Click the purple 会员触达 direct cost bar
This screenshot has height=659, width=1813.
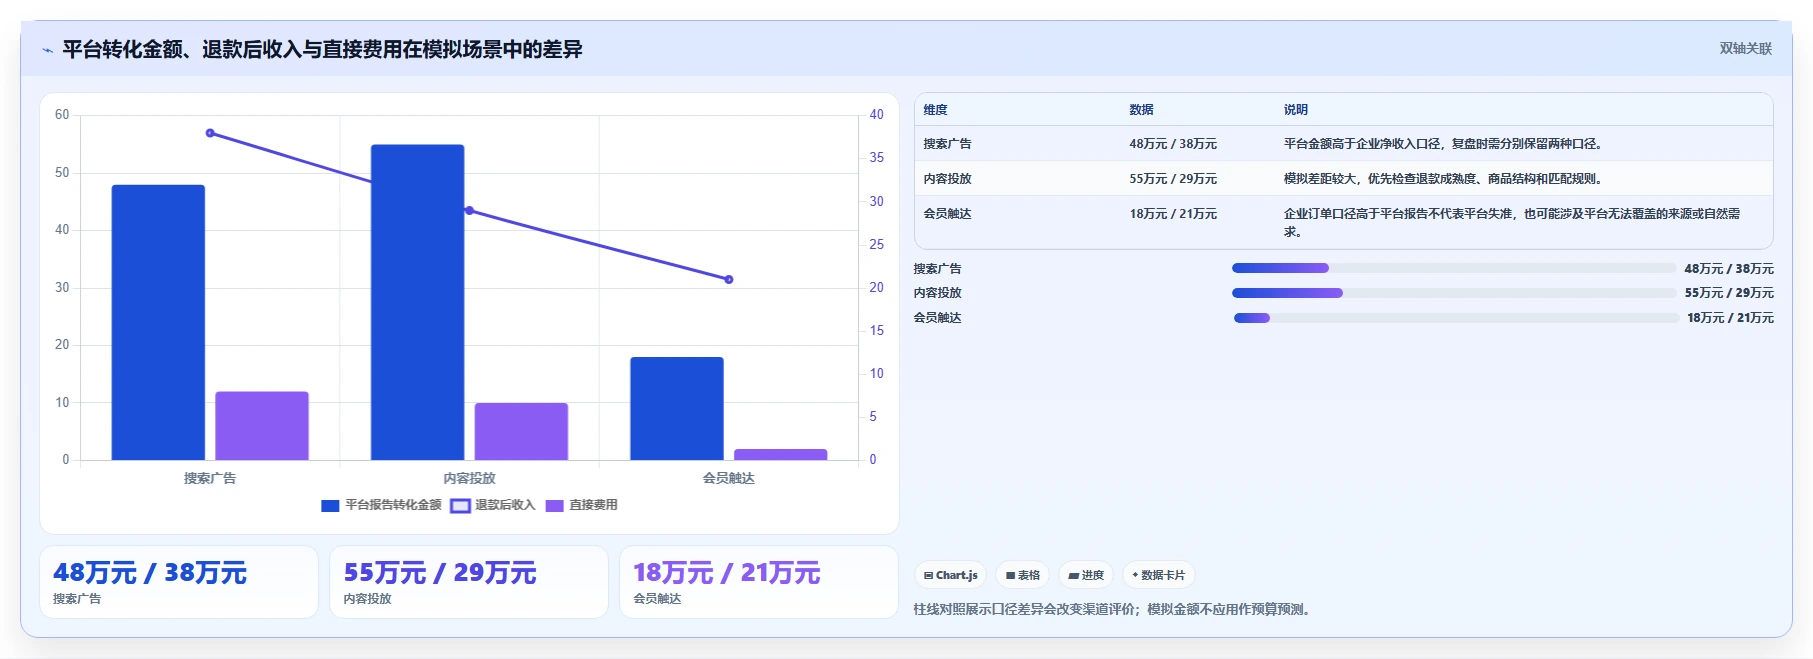pos(780,455)
